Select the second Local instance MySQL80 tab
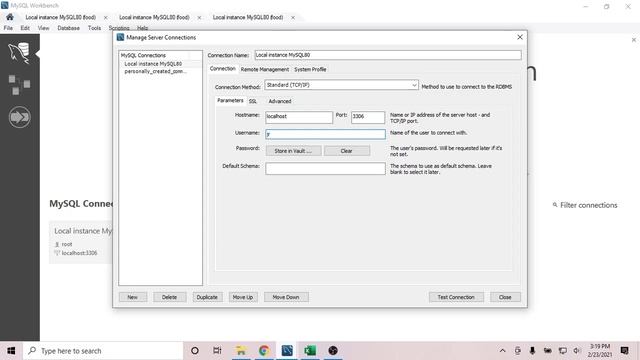640x360 pixels. pyautogui.click(x=154, y=18)
